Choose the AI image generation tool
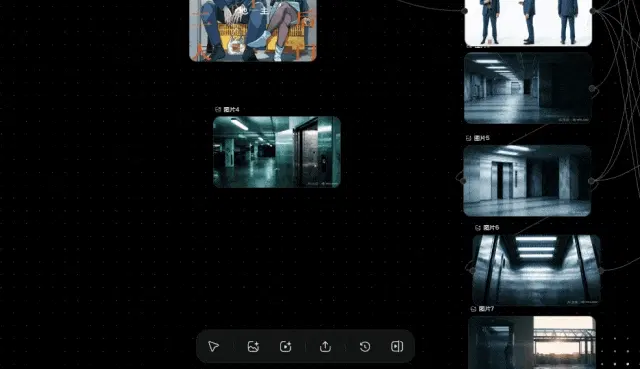The image size is (640, 369). (253, 347)
